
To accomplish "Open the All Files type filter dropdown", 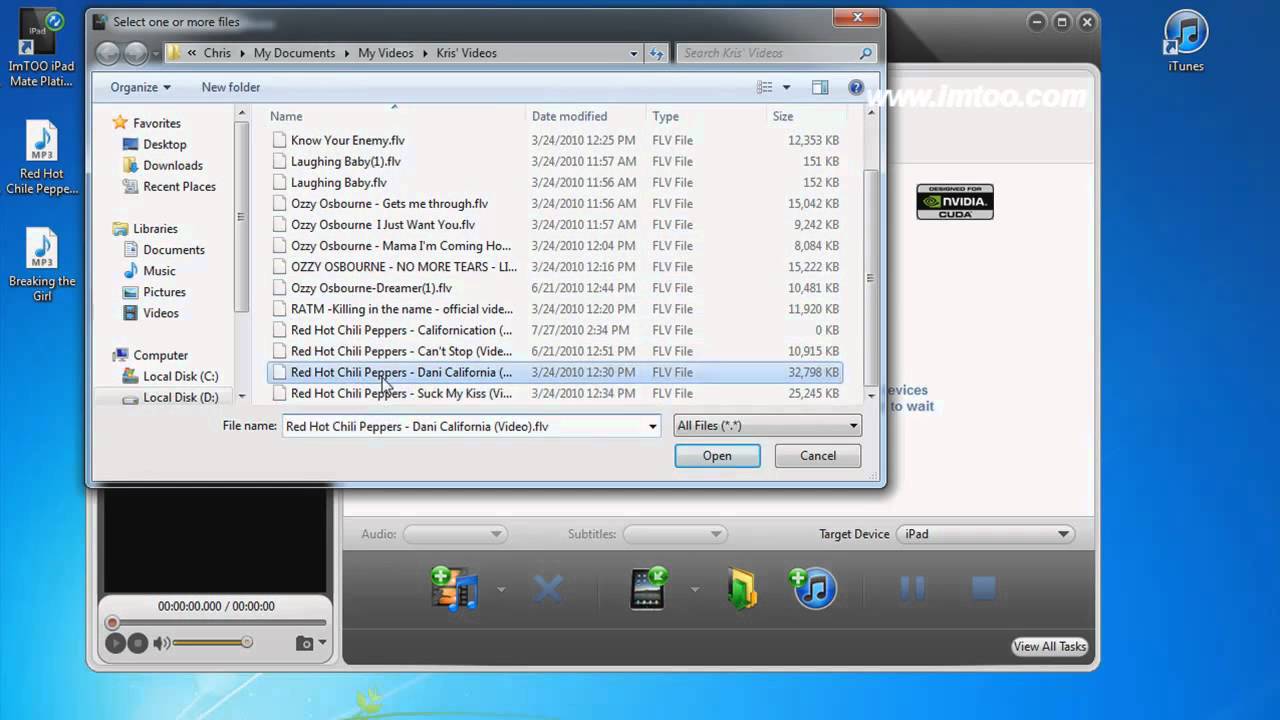I will click(x=768, y=426).
